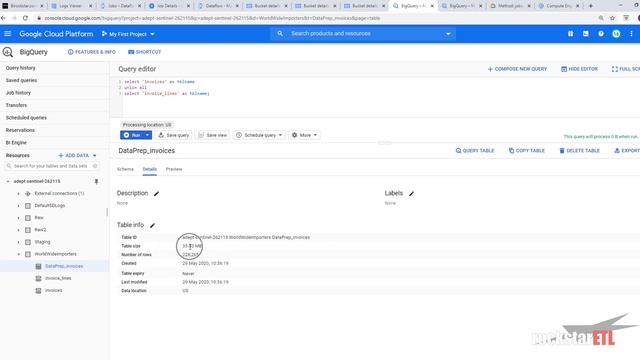
Task: Click HIDE EDITOR
Action: [579, 69]
